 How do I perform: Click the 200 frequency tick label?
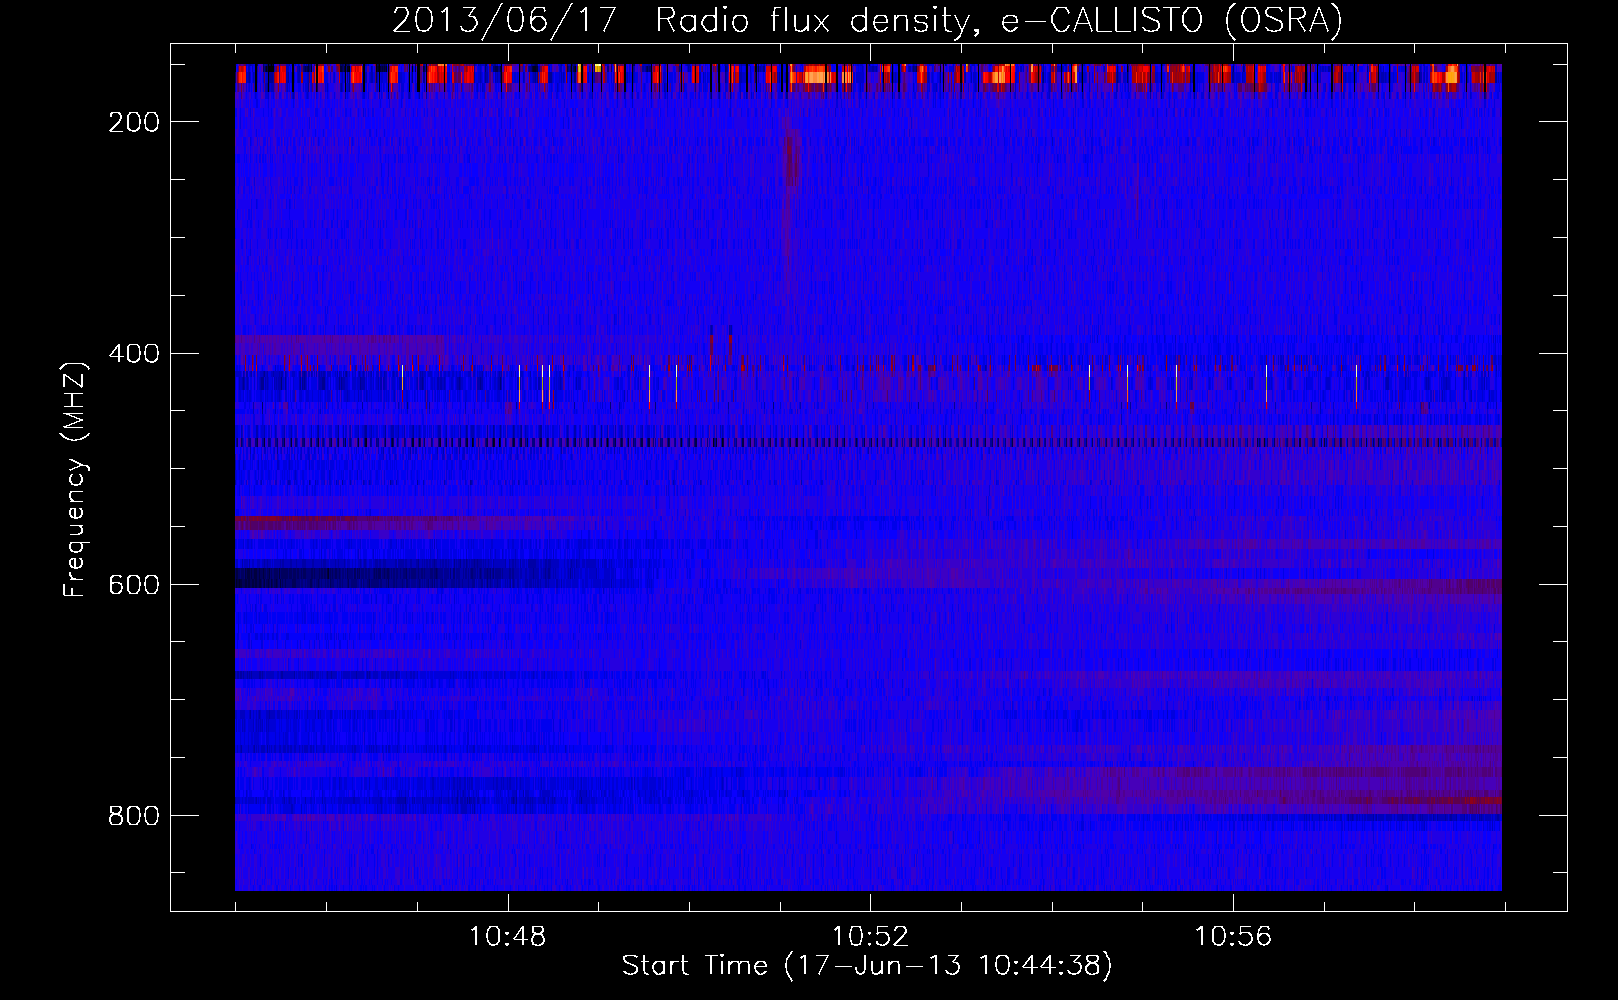[134, 122]
